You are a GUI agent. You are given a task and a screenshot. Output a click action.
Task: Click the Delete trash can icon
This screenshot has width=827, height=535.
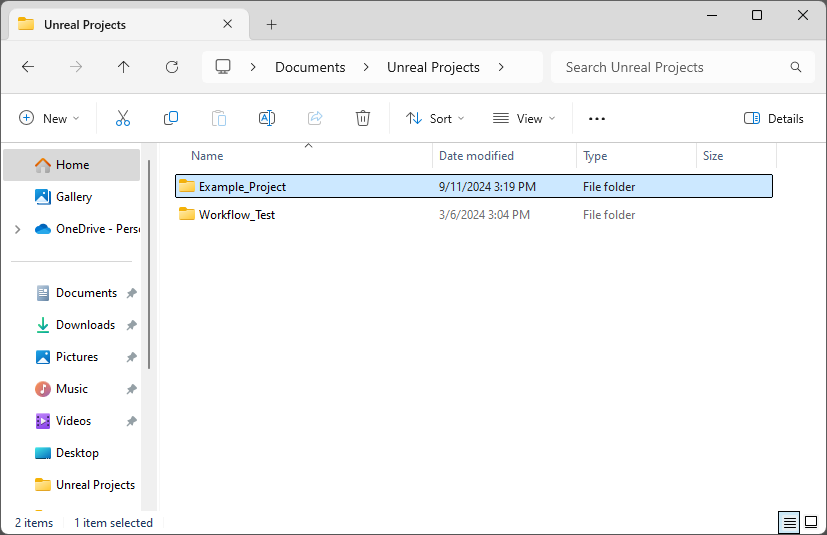pyautogui.click(x=363, y=118)
